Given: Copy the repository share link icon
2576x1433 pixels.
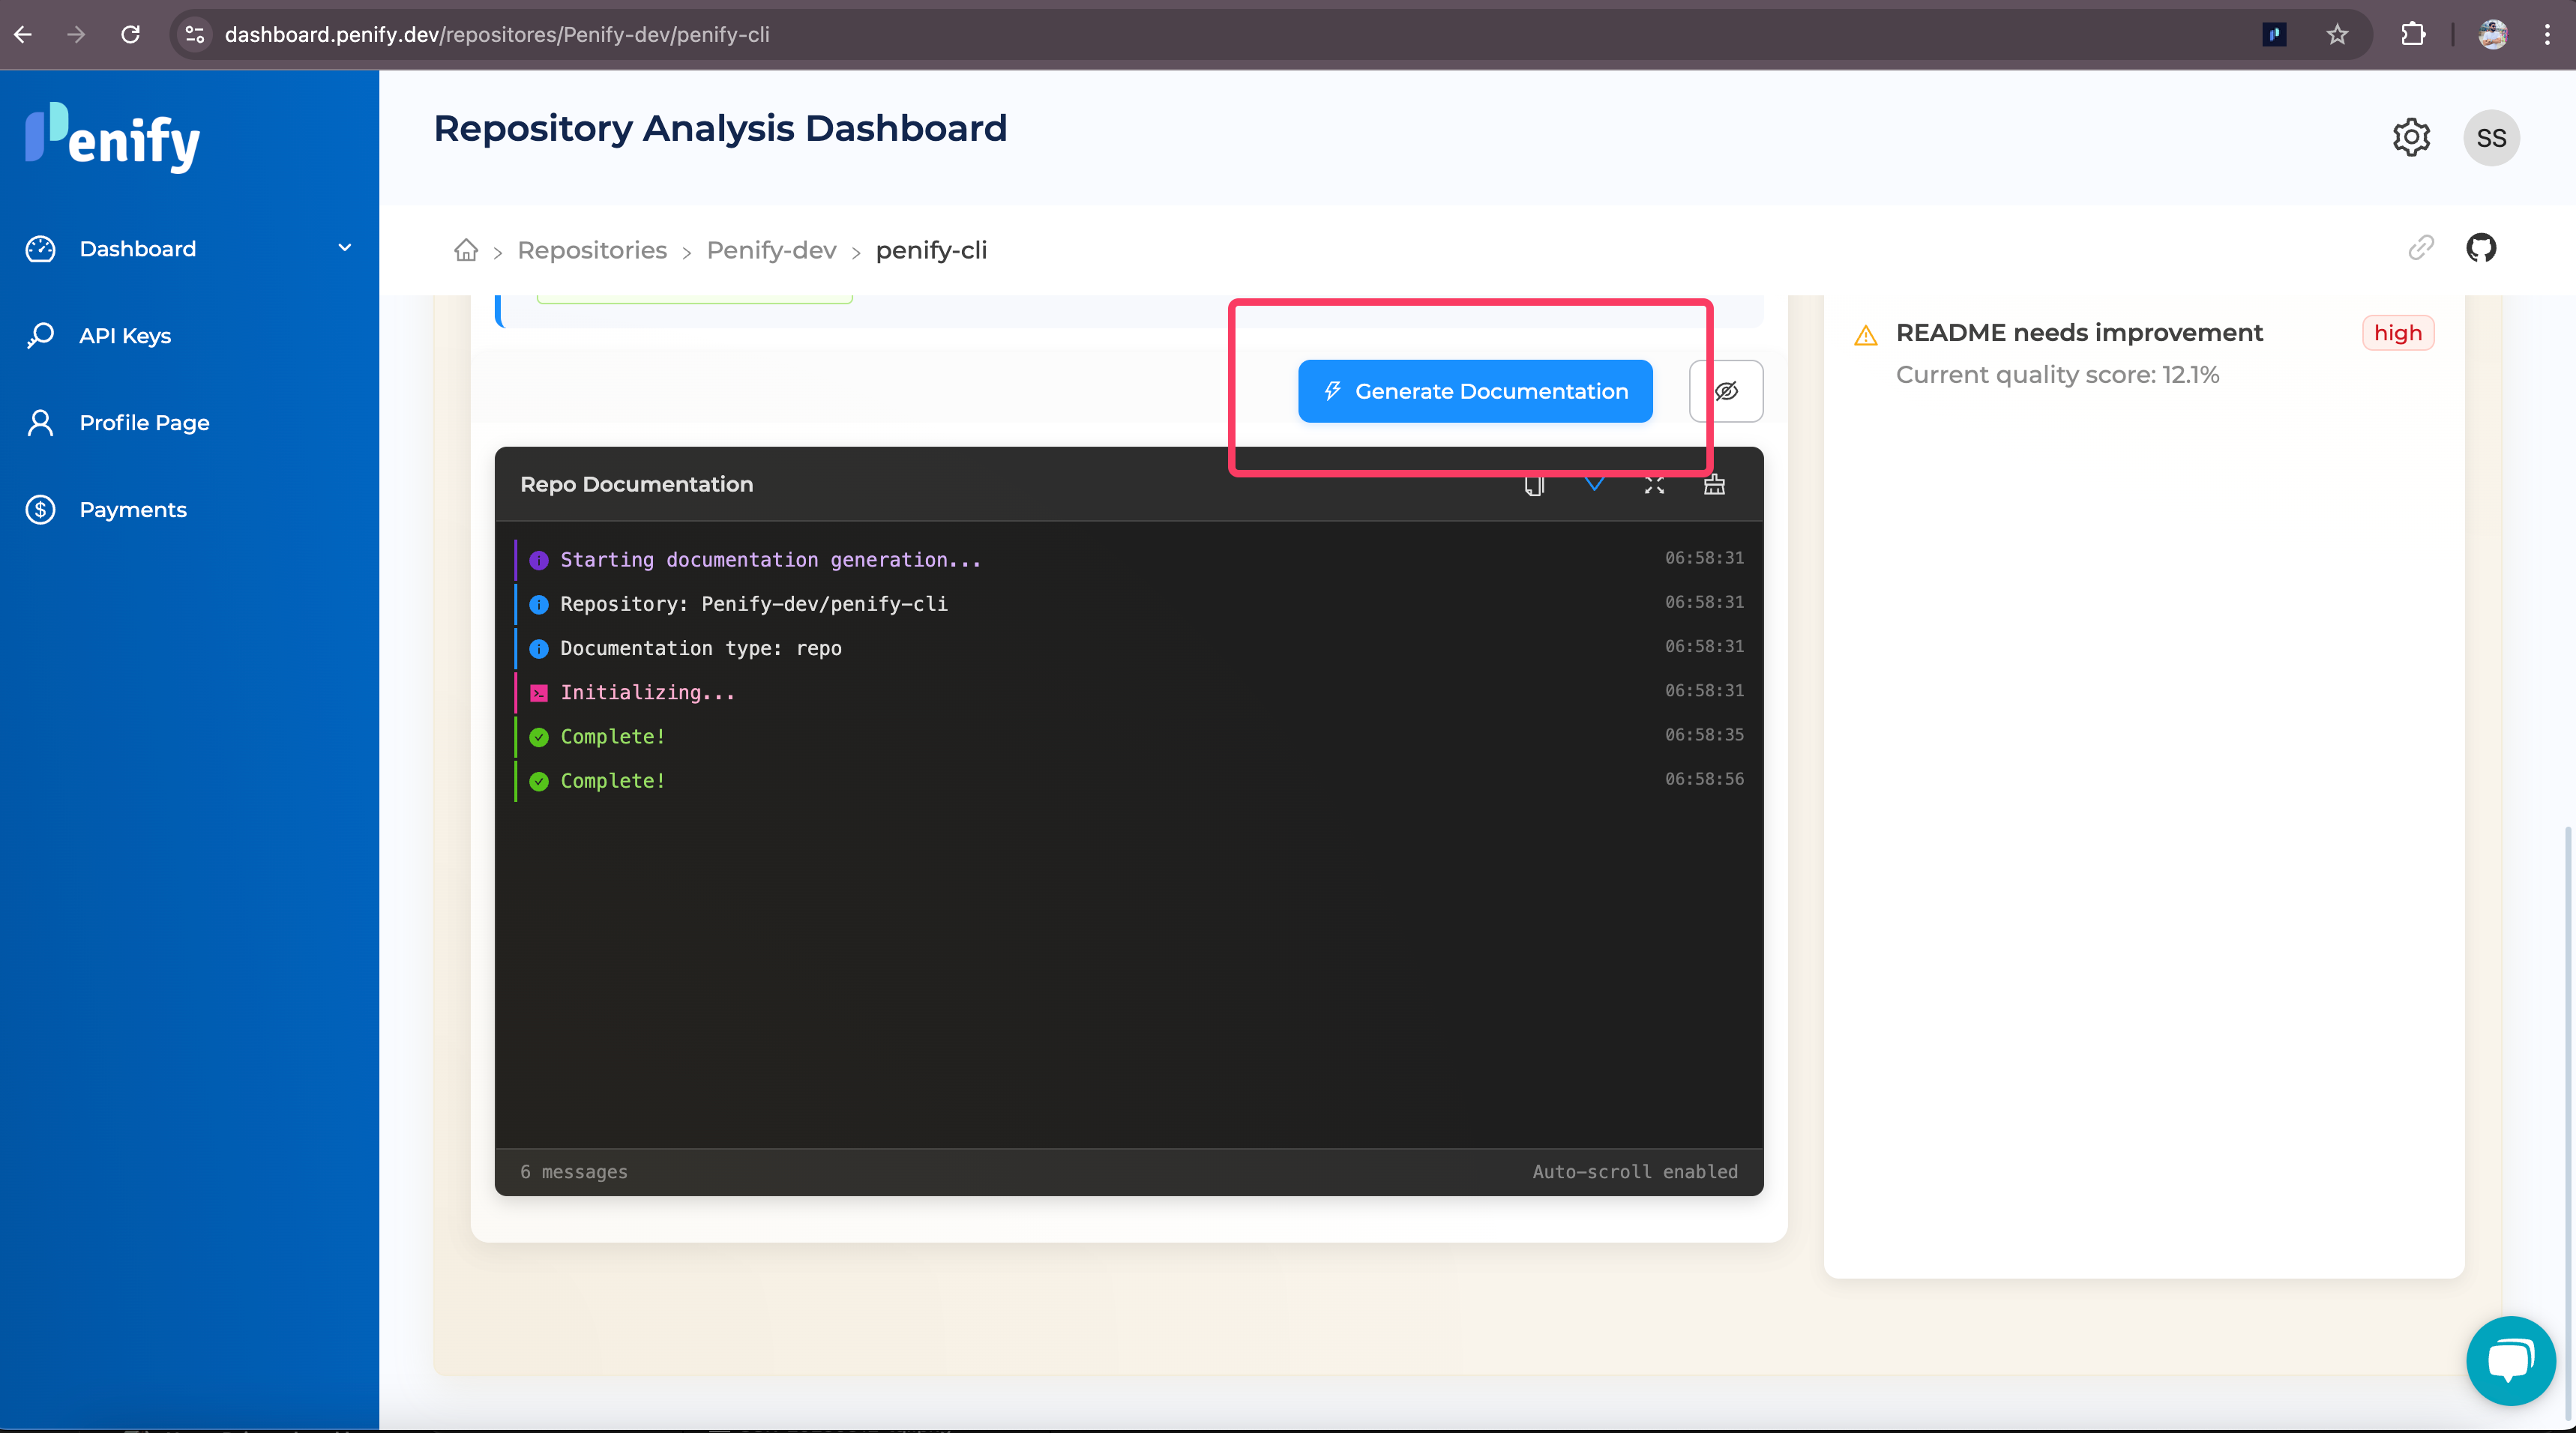Looking at the screenshot, I should click(x=2421, y=248).
